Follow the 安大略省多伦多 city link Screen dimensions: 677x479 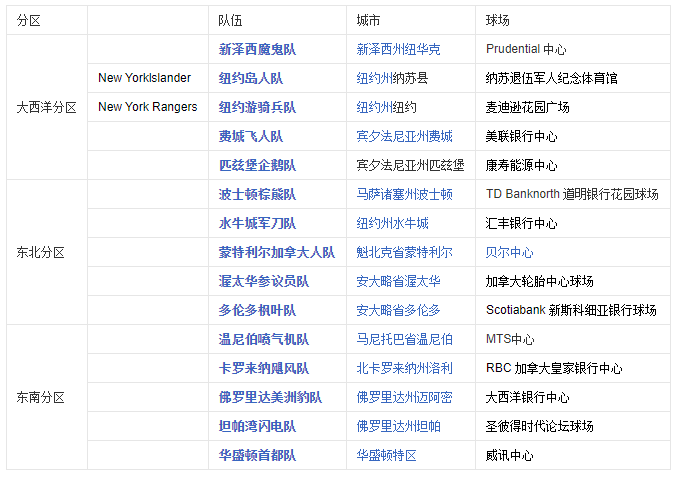coord(398,310)
